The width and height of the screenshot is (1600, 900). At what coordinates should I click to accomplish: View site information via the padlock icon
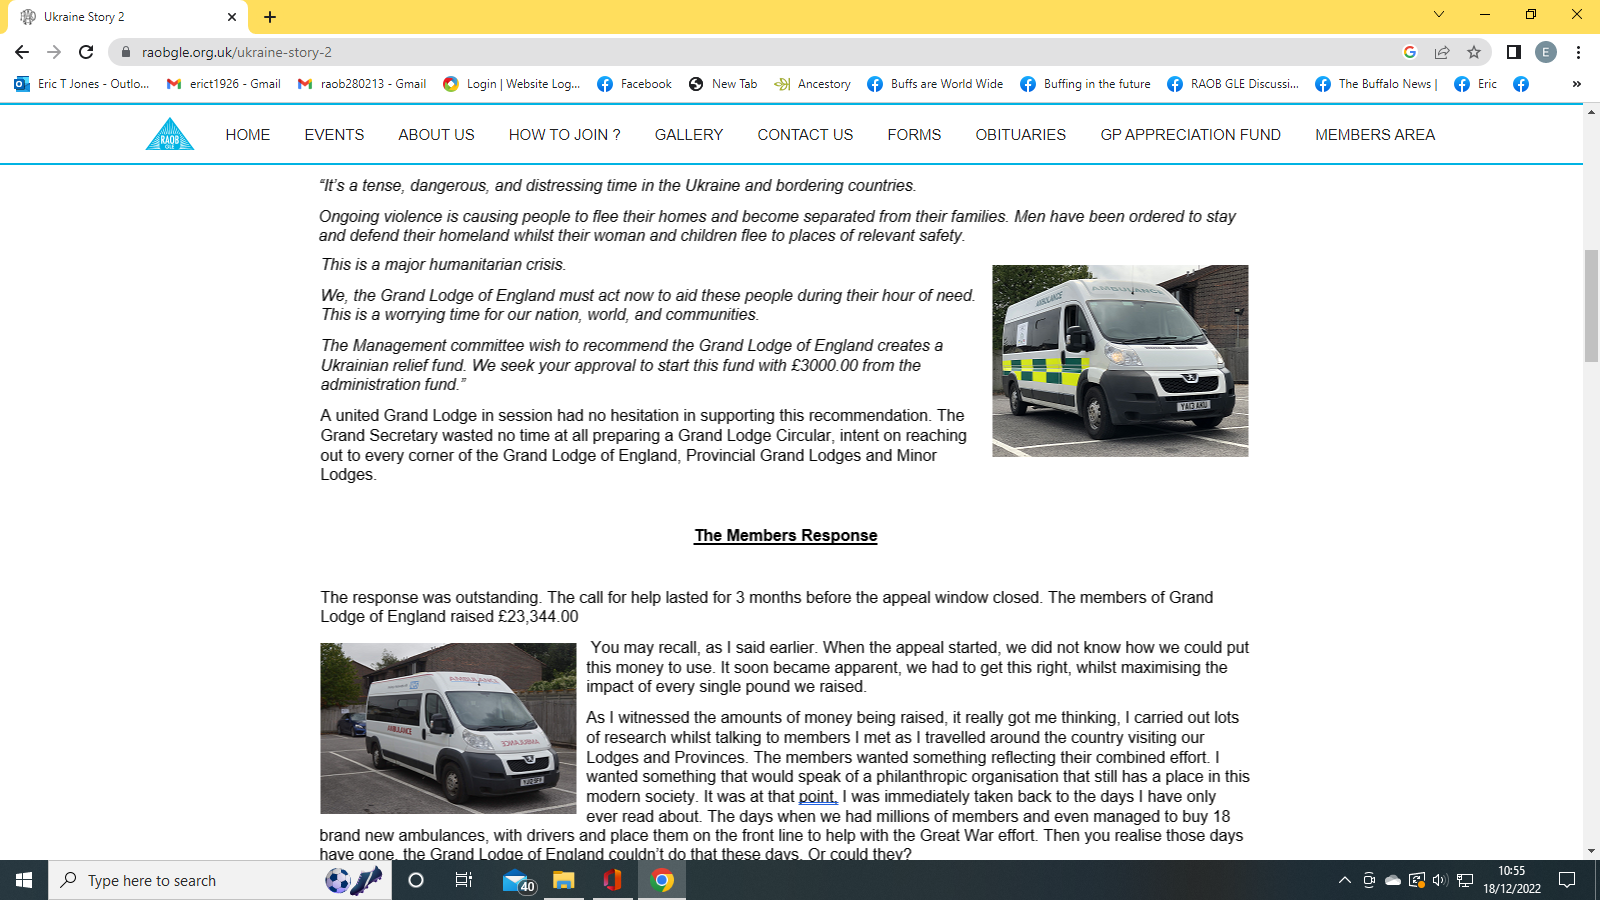click(125, 52)
